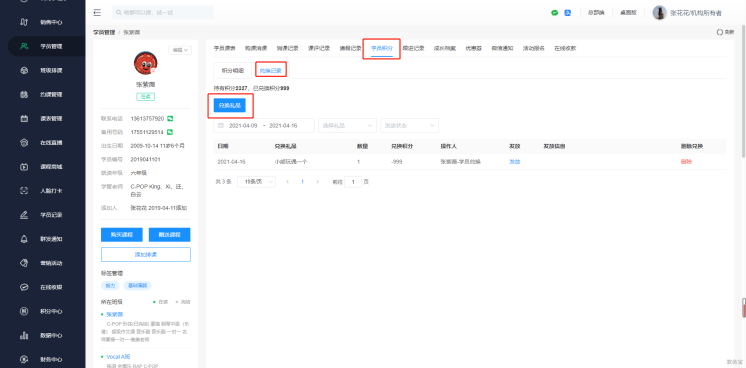The height and width of the screenshot is (368, 746).
Task: Click the green WeChat icon in top bar
Action: click(554, 13)
